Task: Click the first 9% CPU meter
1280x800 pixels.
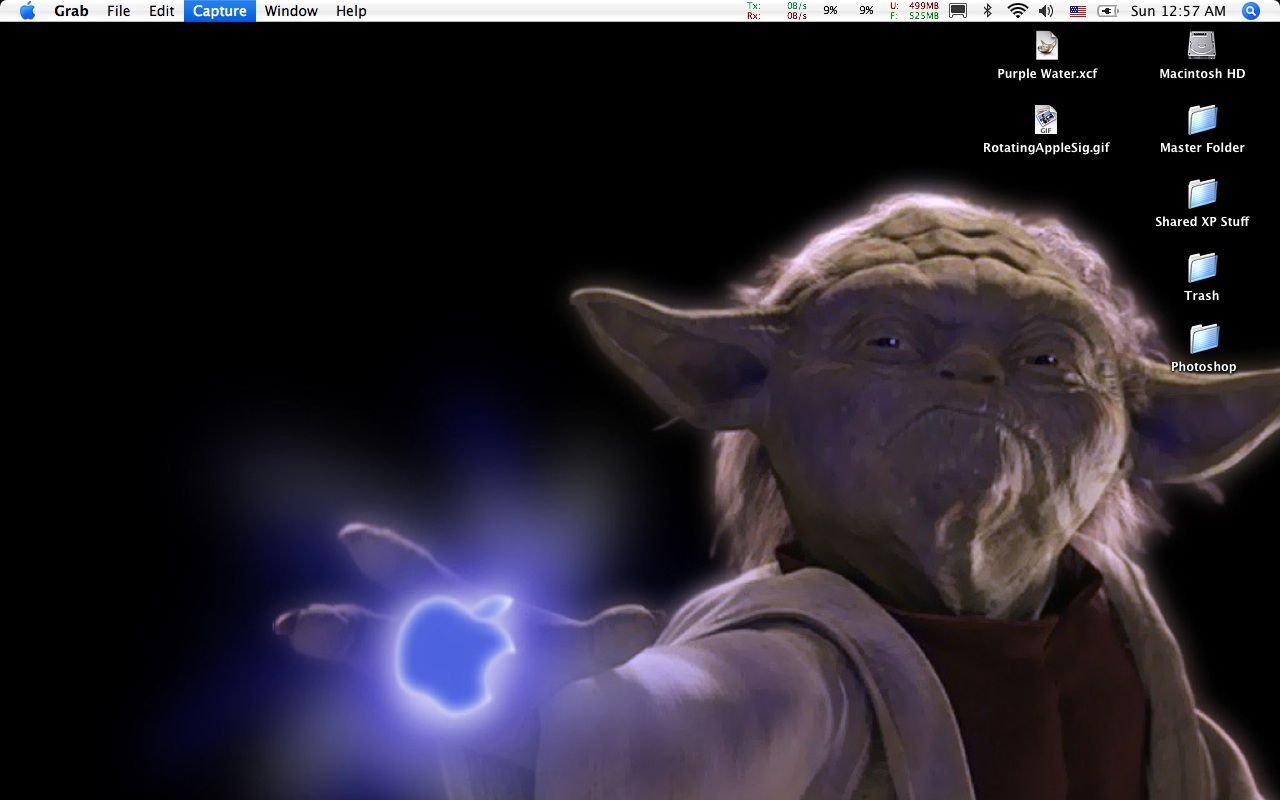Action: (x=830, y=11)
